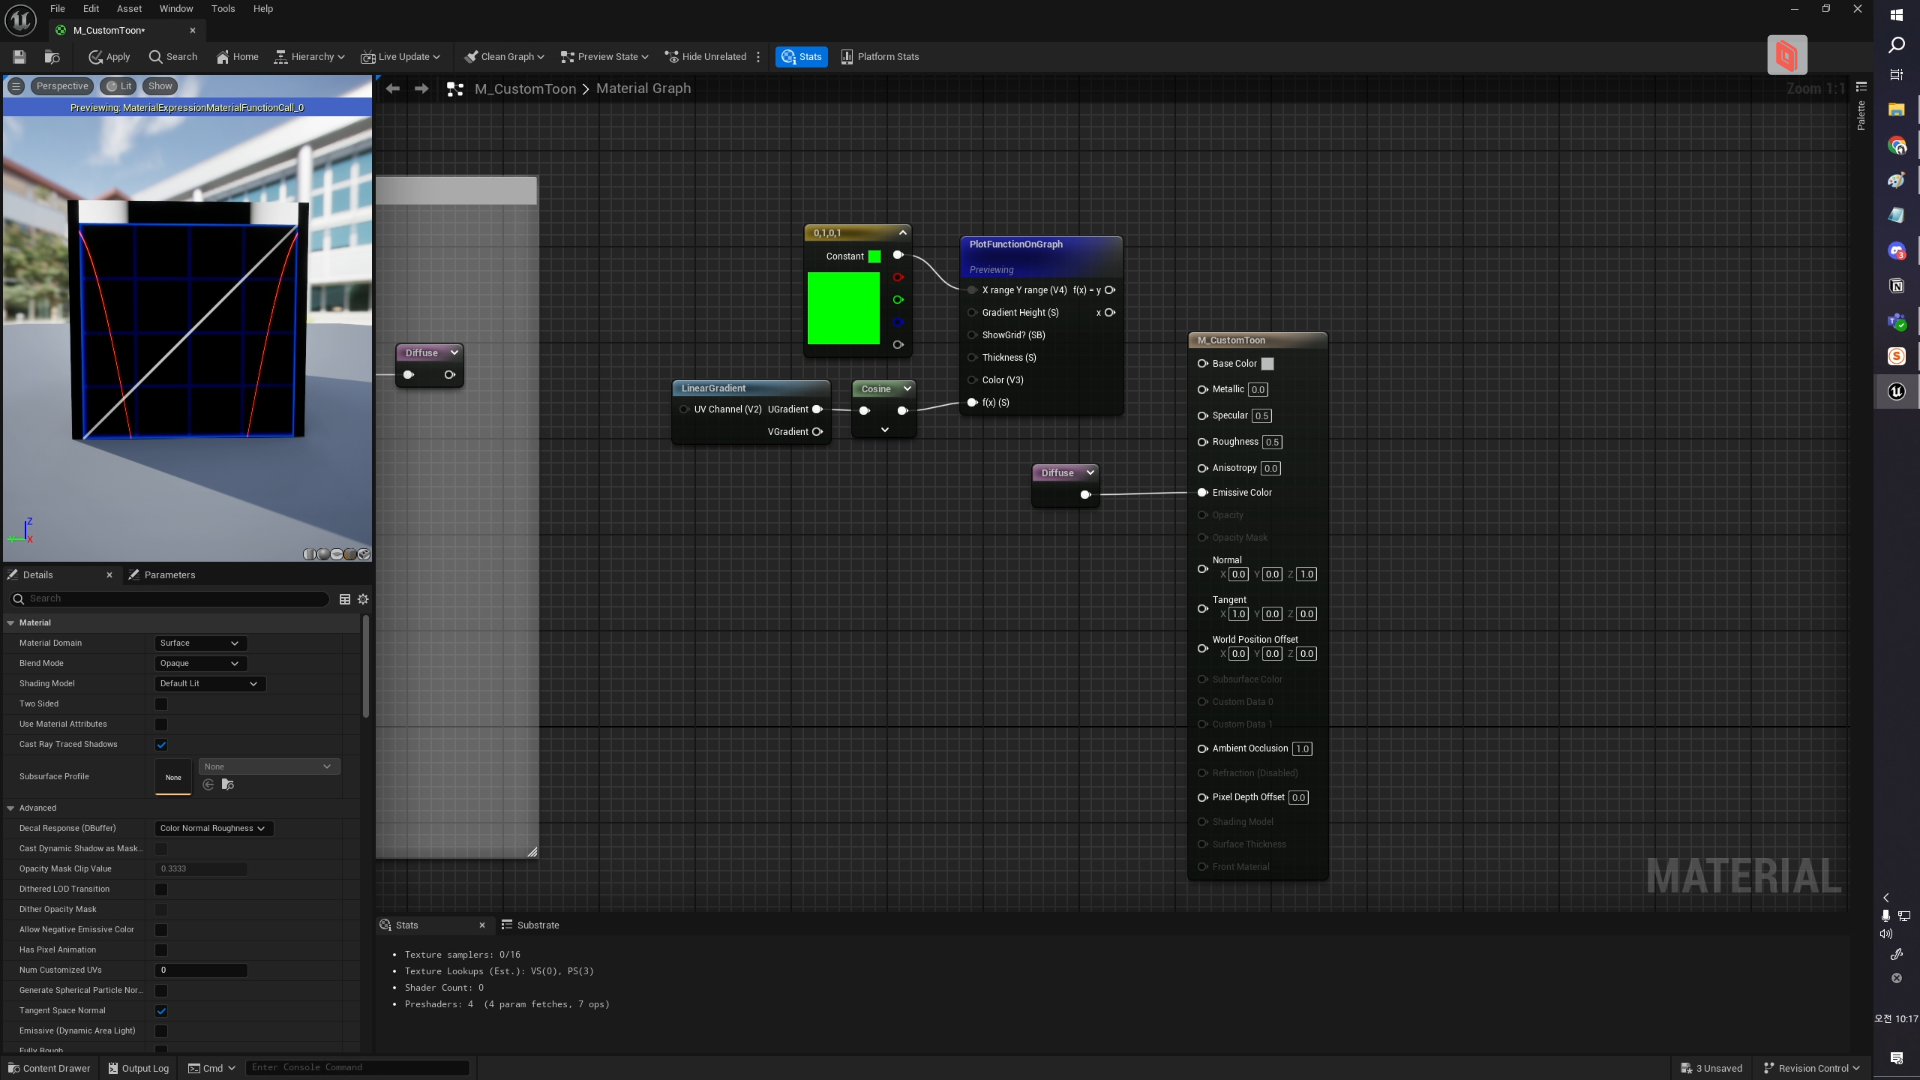Uncheck Cast Ray Traced Shadows
Image resolution: width=1920 pixels, height=1080 pixels.
pos(161,745)
